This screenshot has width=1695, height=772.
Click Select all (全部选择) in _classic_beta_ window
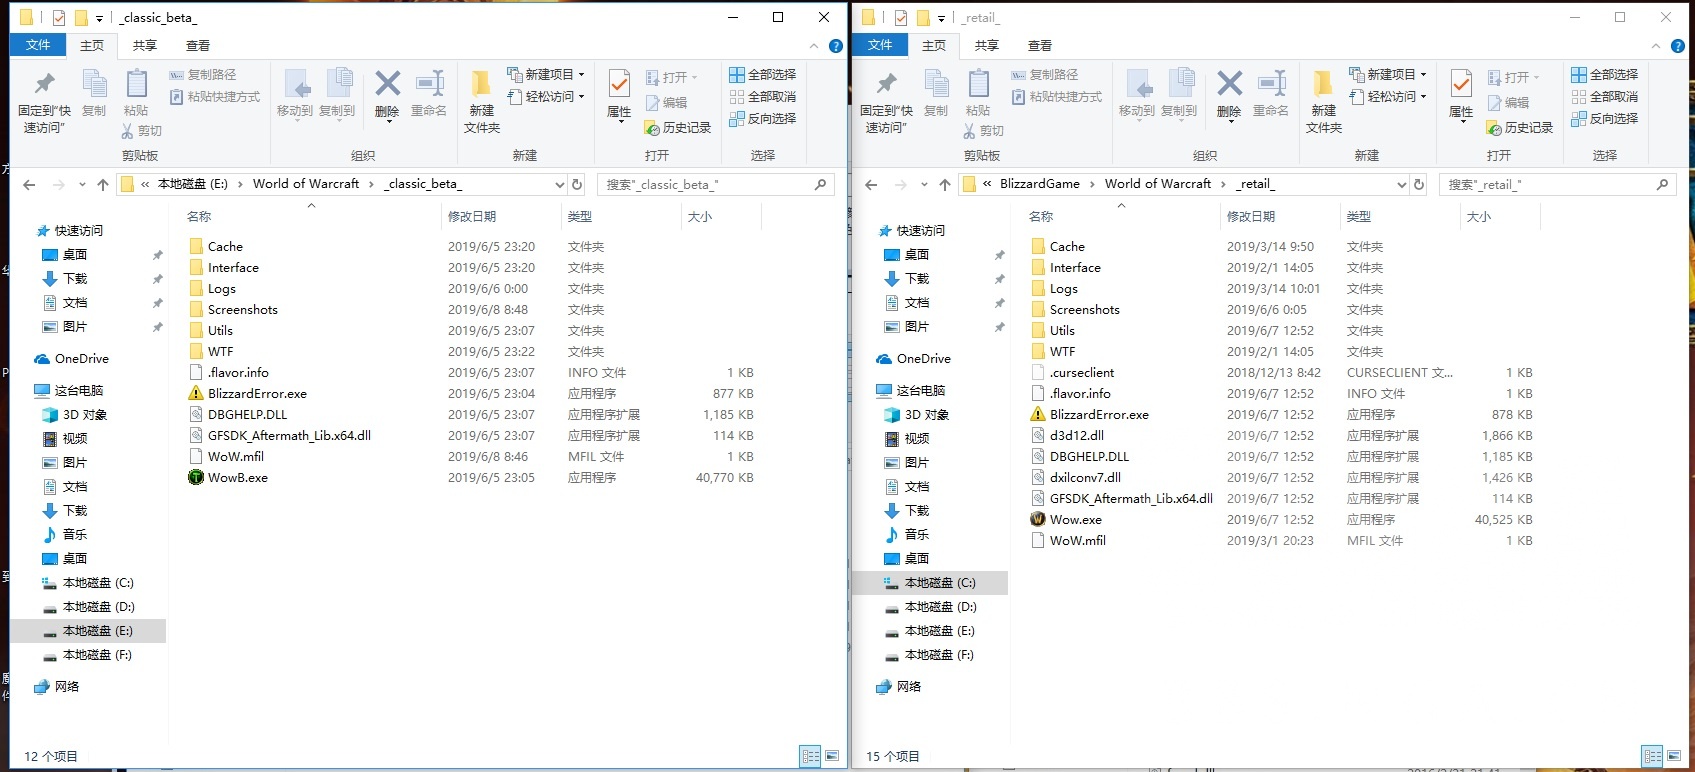[763, 75]
